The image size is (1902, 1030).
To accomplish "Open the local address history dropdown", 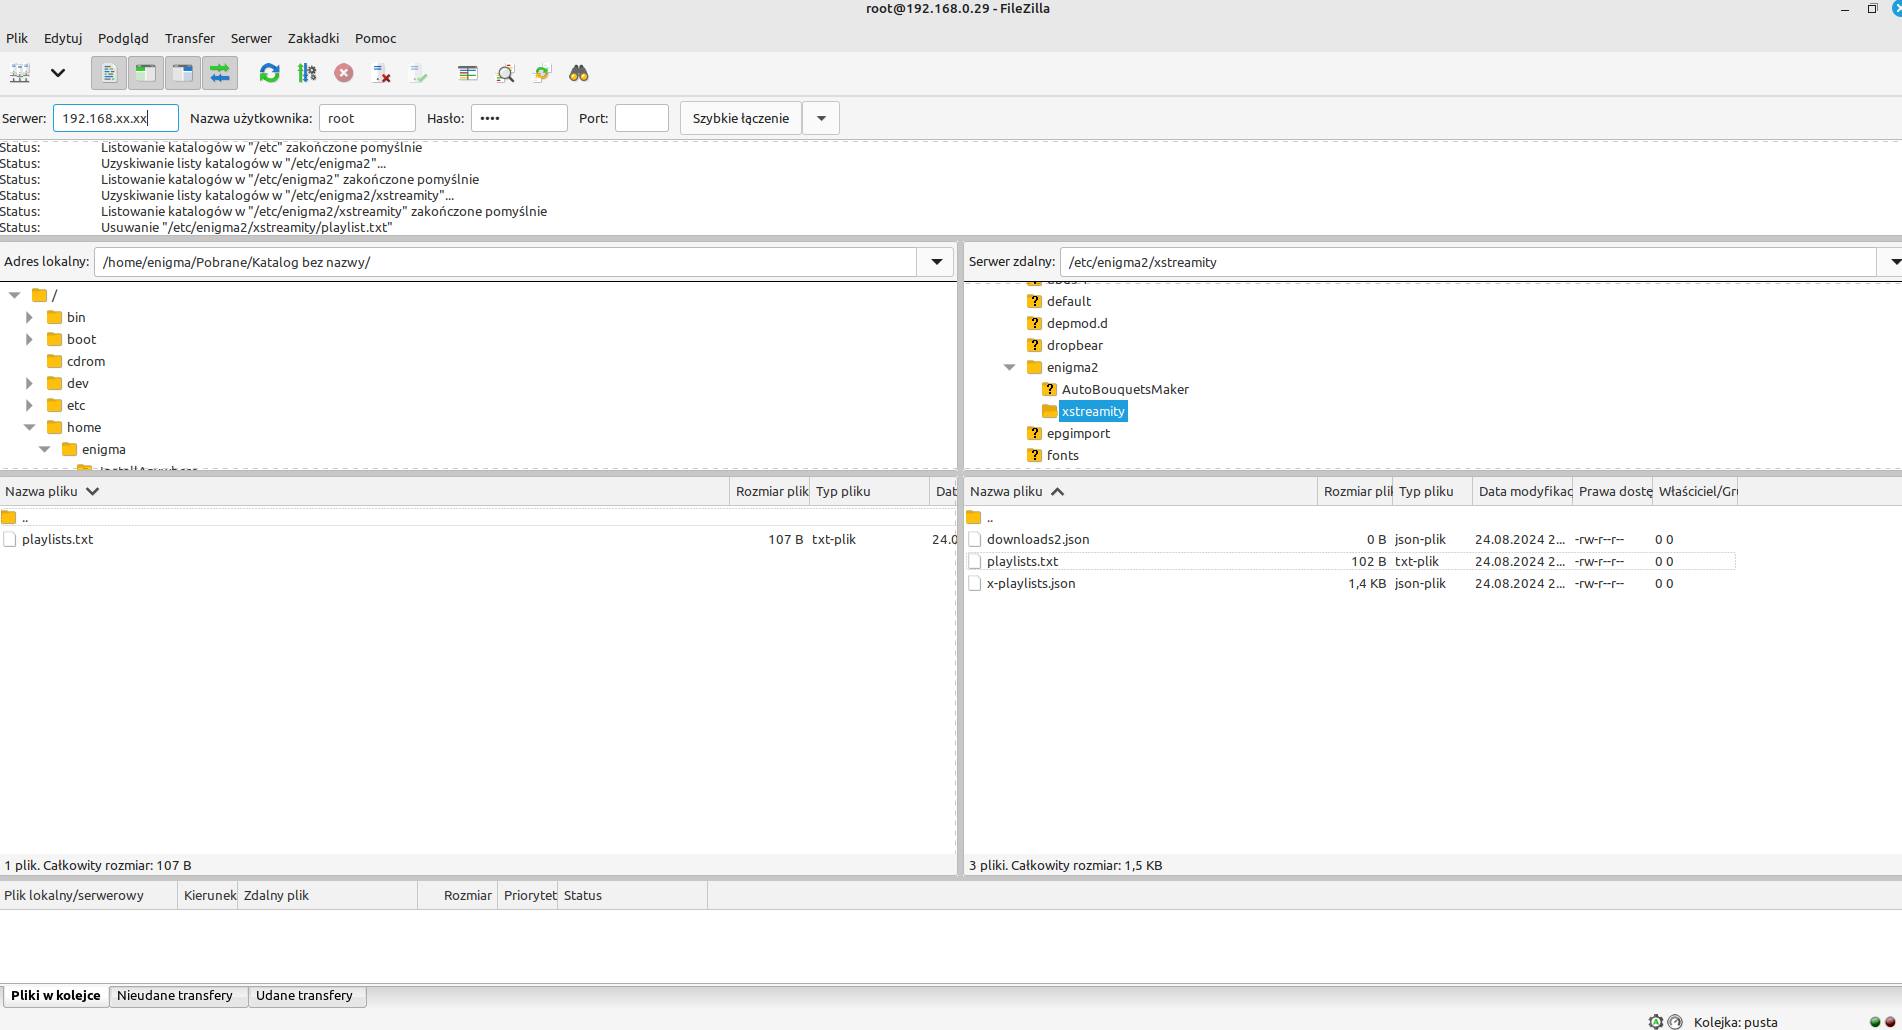I will point(936,261).
